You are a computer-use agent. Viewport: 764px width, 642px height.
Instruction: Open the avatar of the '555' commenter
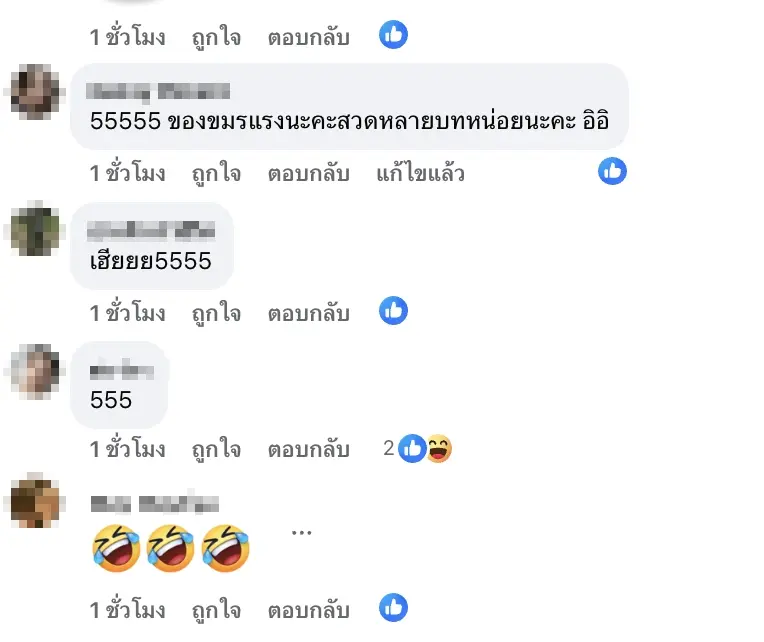[35, 371]
